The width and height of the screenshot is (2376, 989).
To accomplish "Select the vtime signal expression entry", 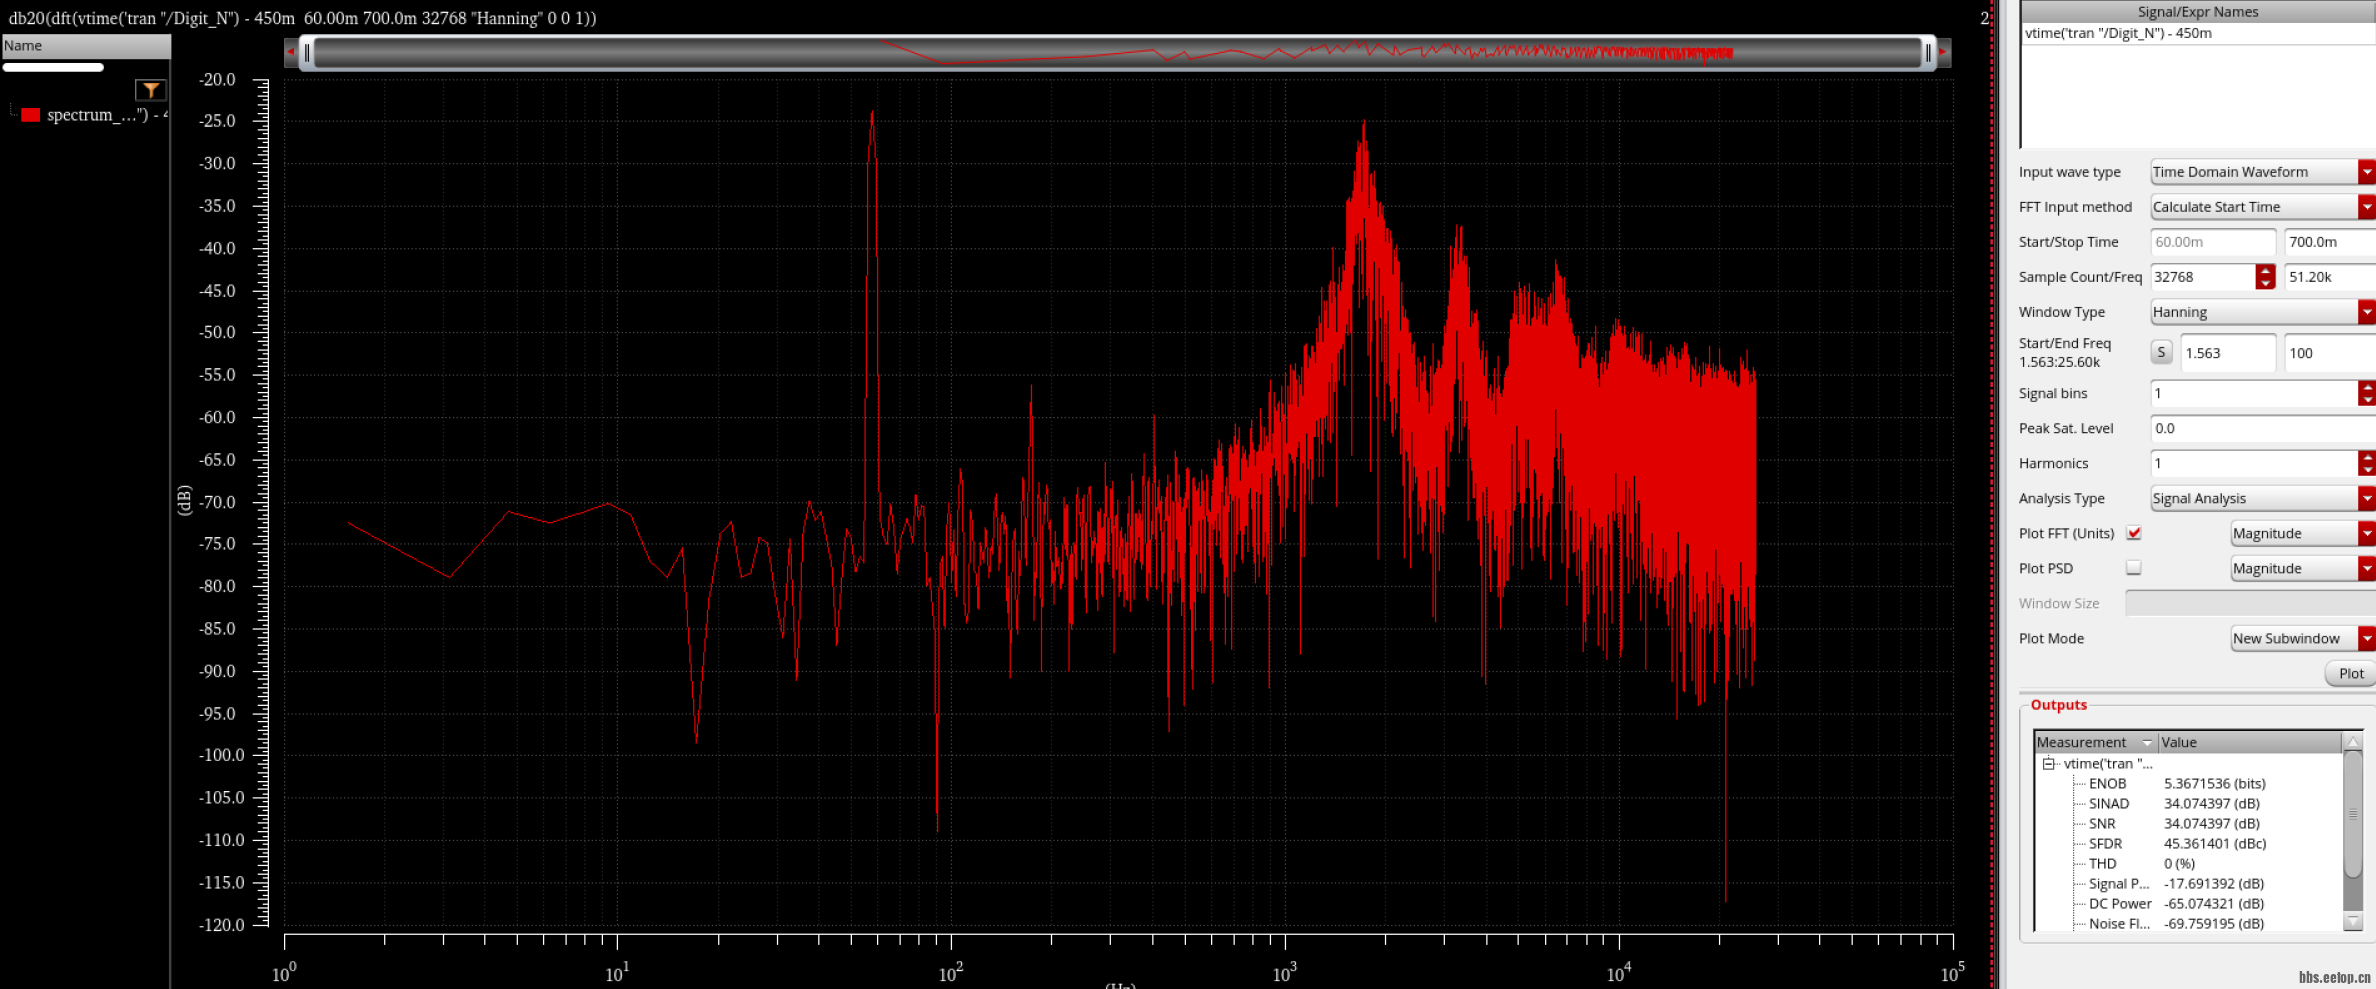I will coord(2118,33).
